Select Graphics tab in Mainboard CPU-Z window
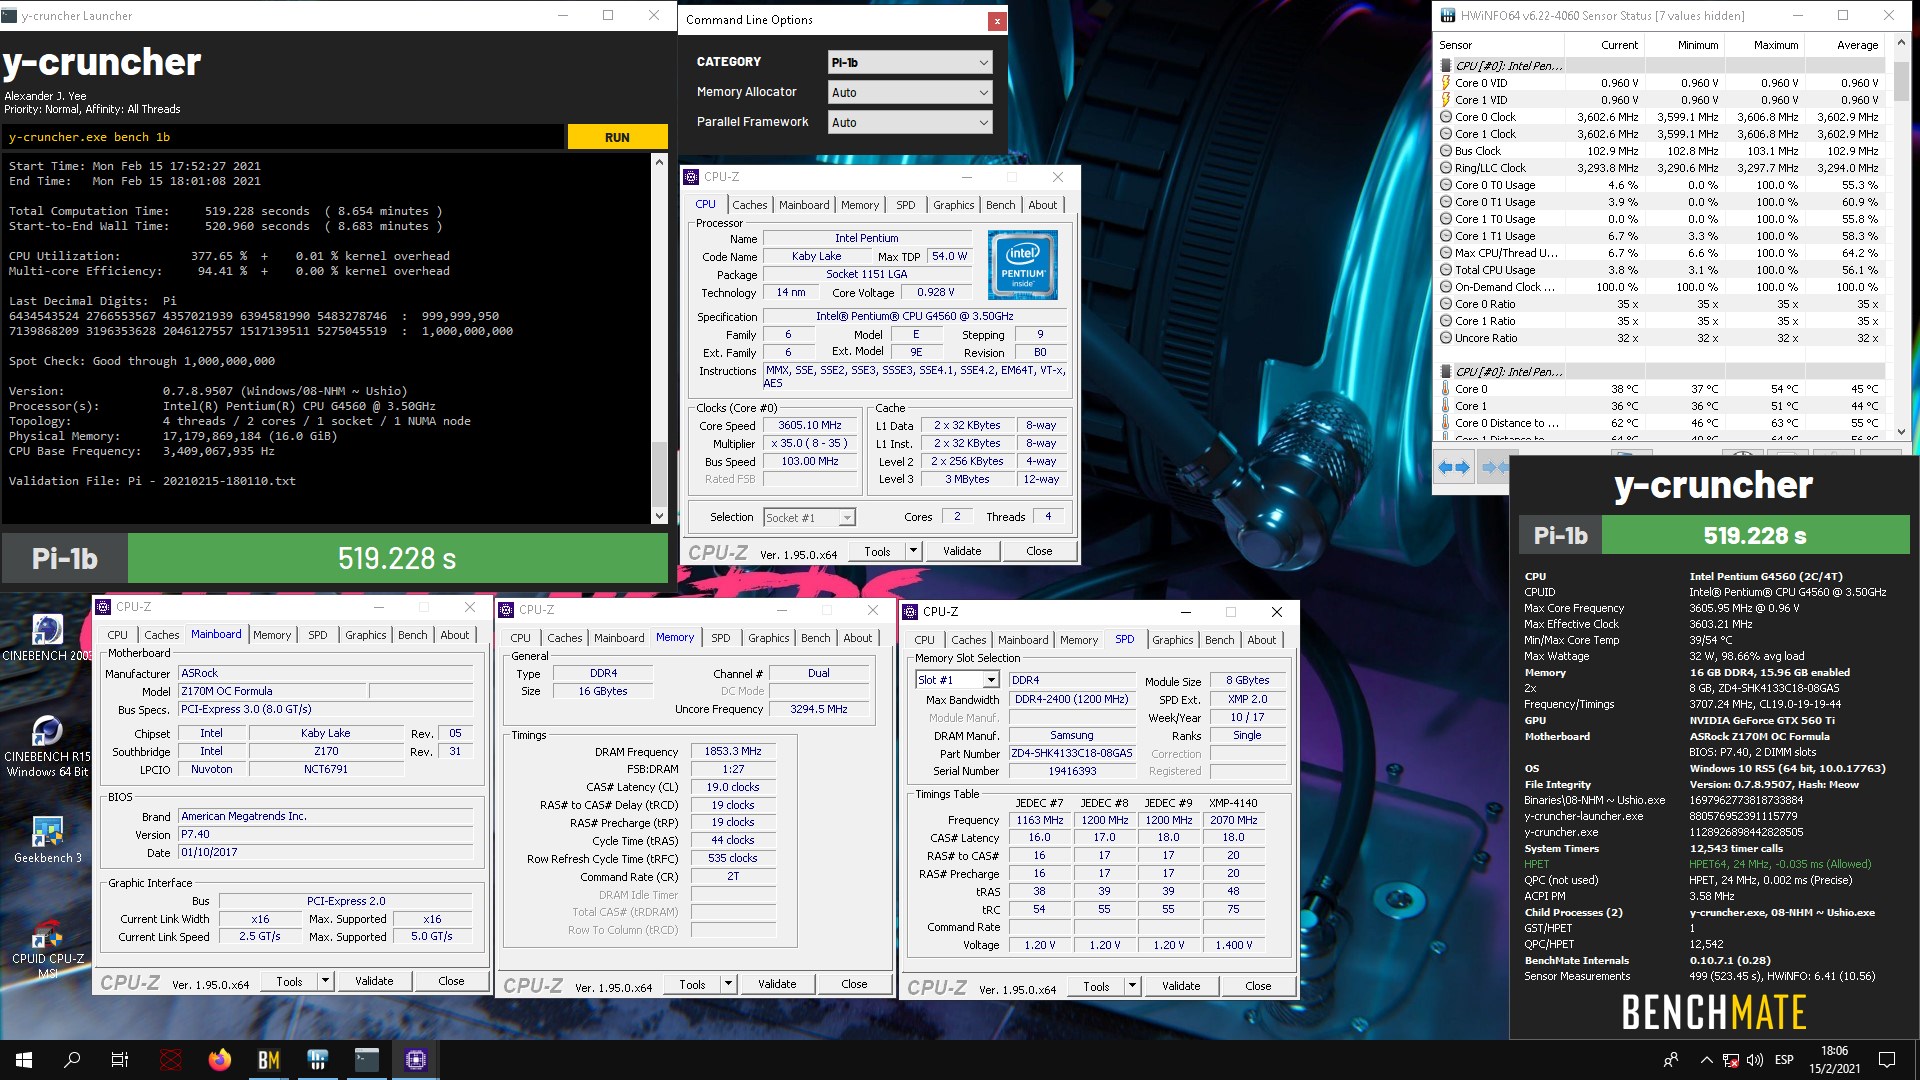The width and height of the screenshot is (1920, 1080). pyautogui.click(x=366, y=635)
